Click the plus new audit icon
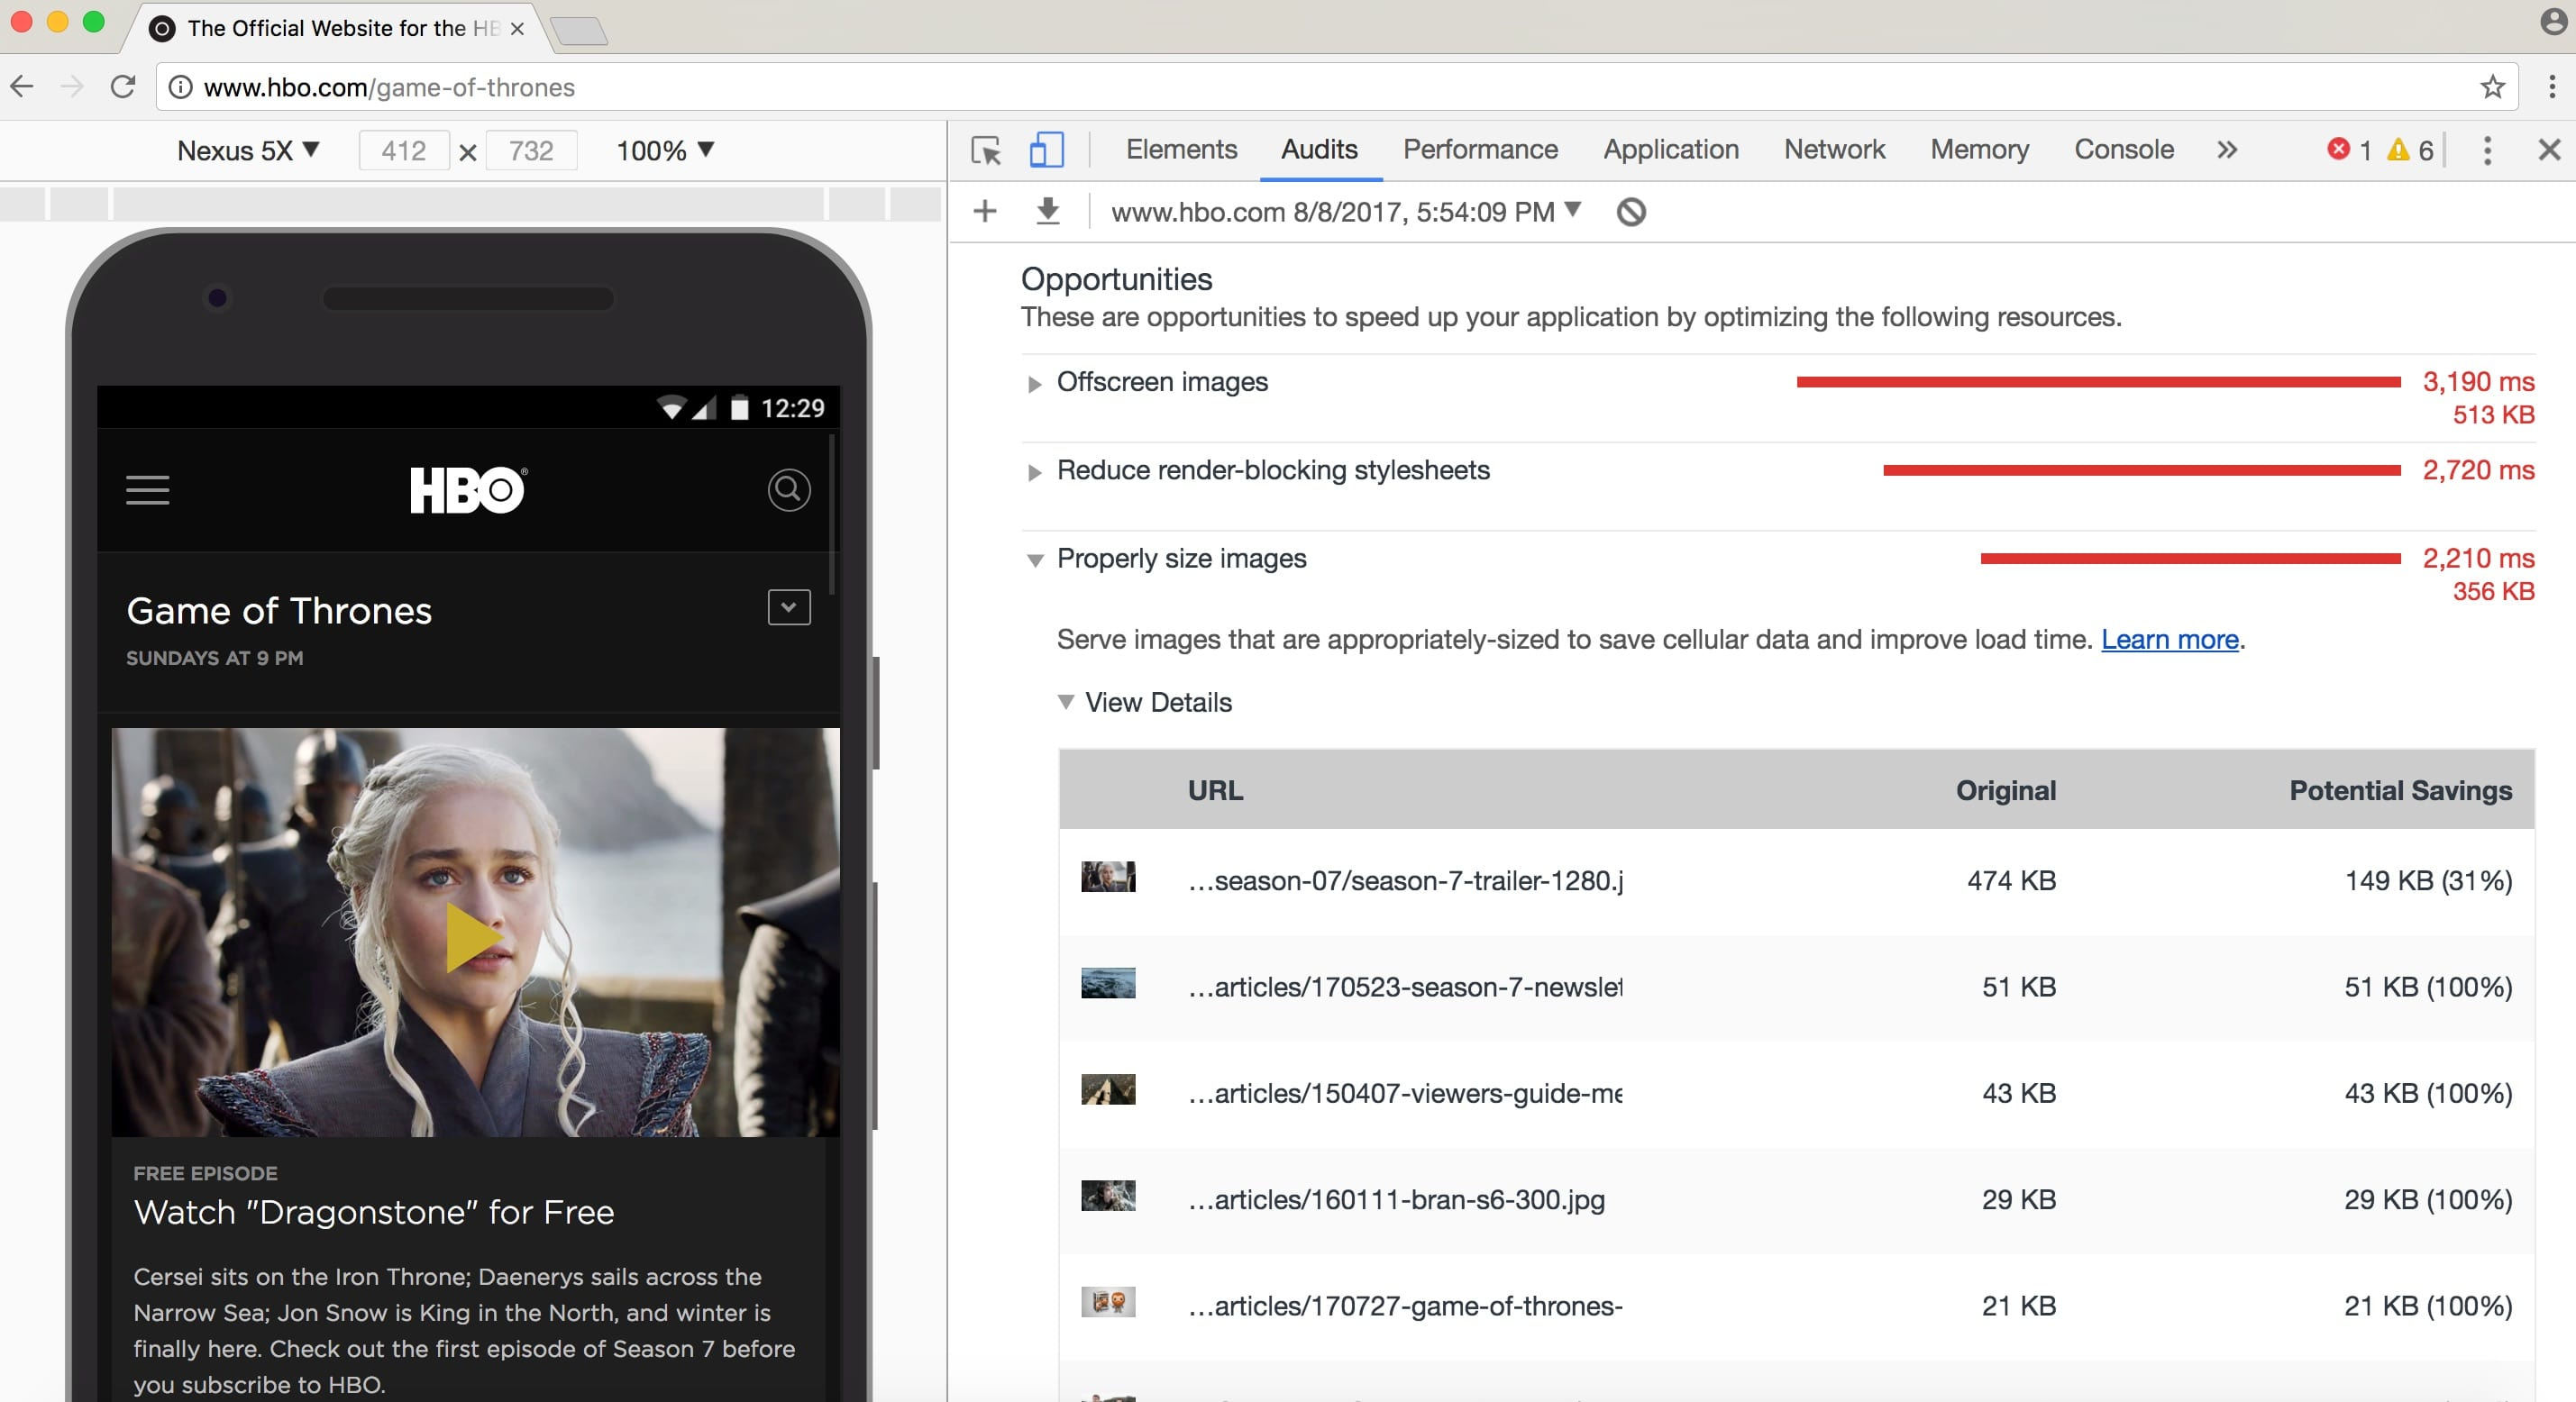Image resolution: width=2576 pixels, height=1402 pixels. pyautogui.click(x=985, y=211)
